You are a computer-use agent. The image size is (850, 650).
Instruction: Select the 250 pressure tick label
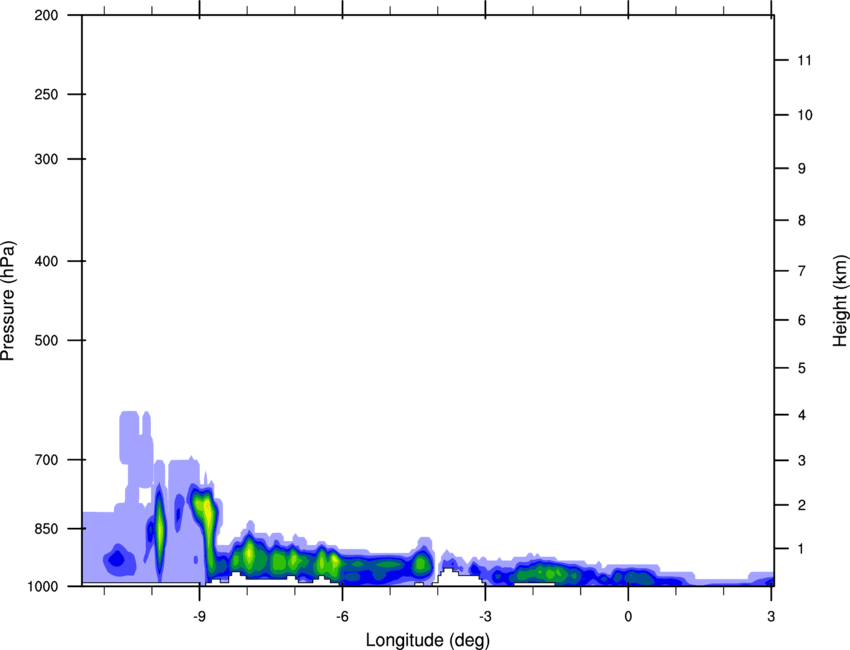46,94
